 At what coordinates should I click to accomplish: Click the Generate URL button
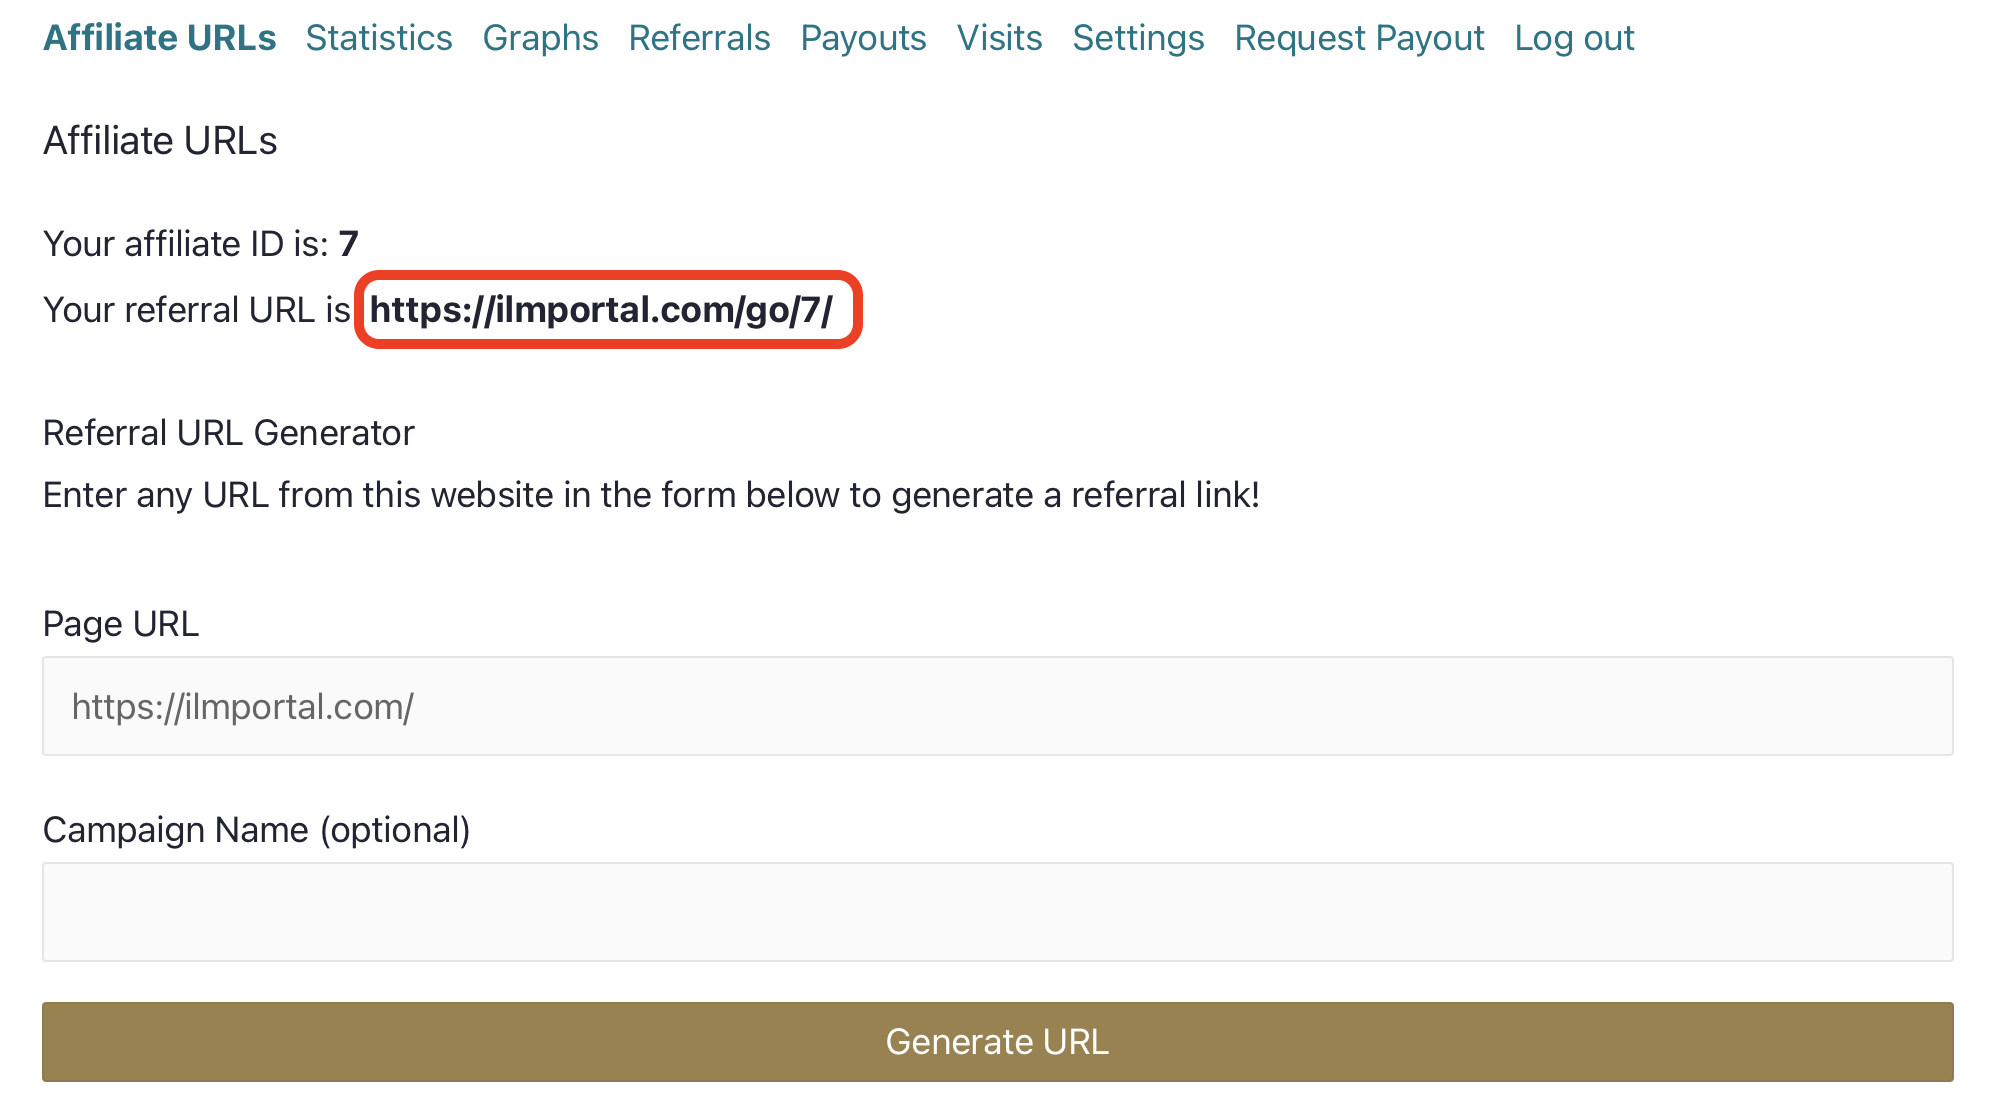[x=999, y=1039]
